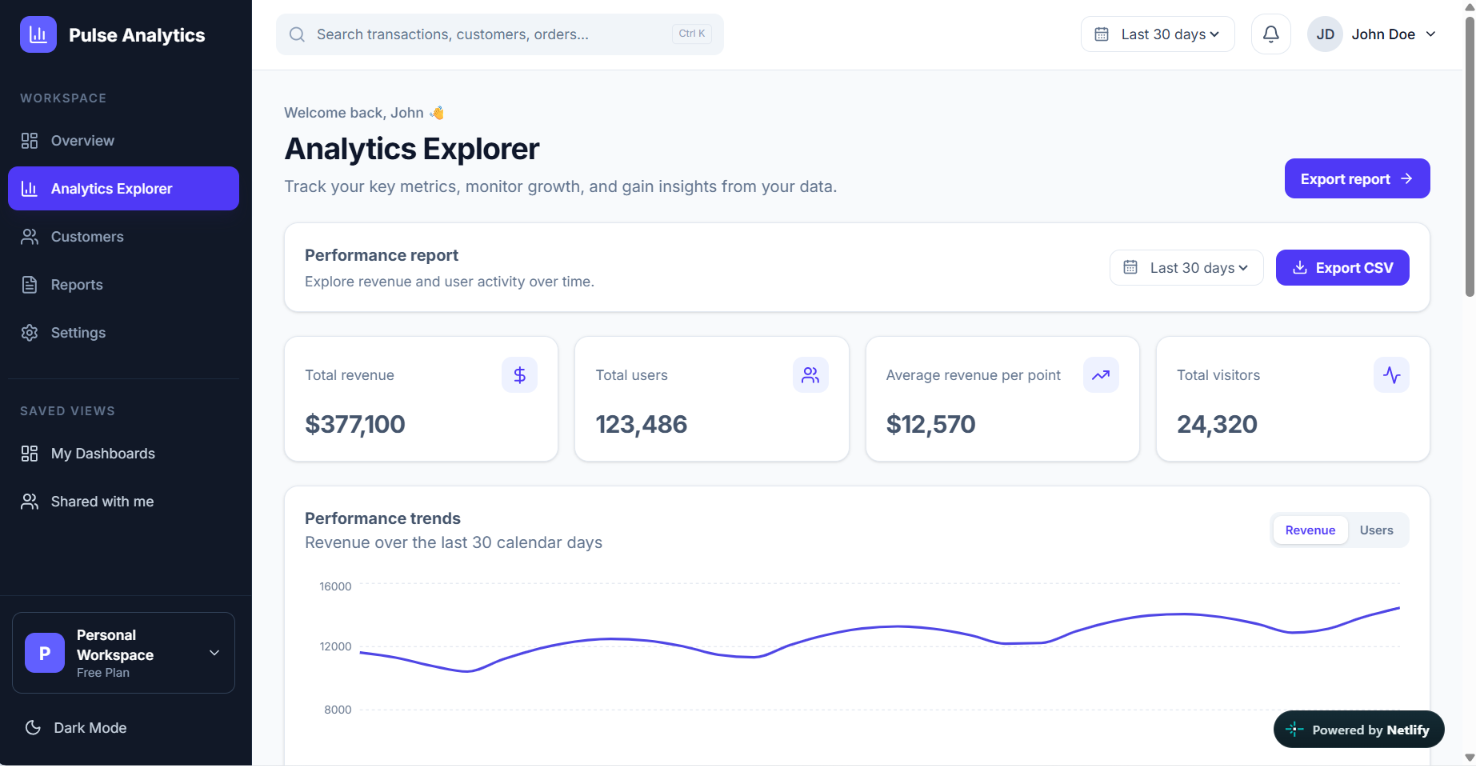Switch chart to Revenue
1476x766 pixels.
point(1310,530)
